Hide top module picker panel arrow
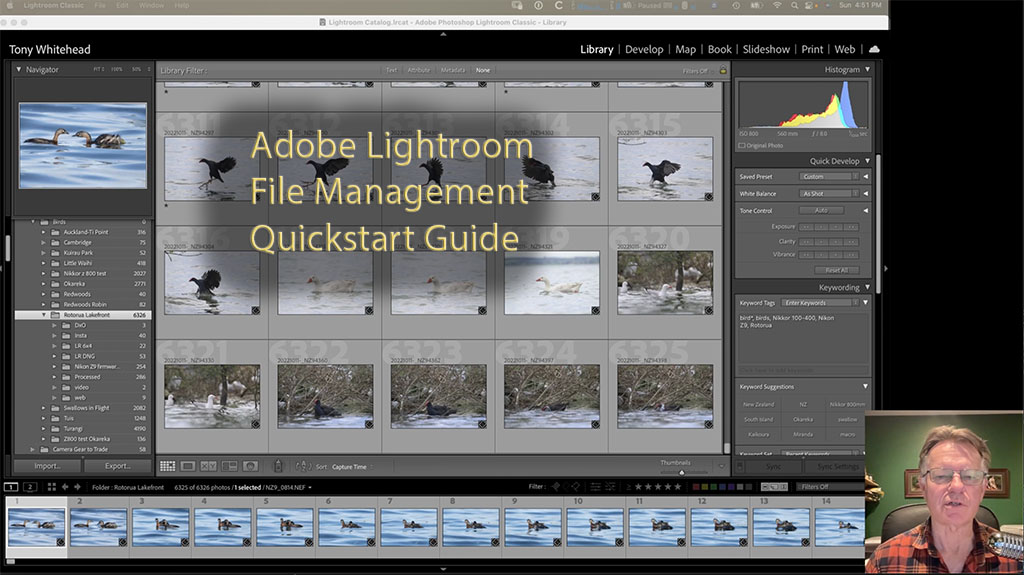Screen dimensions: 1024x575 click(443, 34)
